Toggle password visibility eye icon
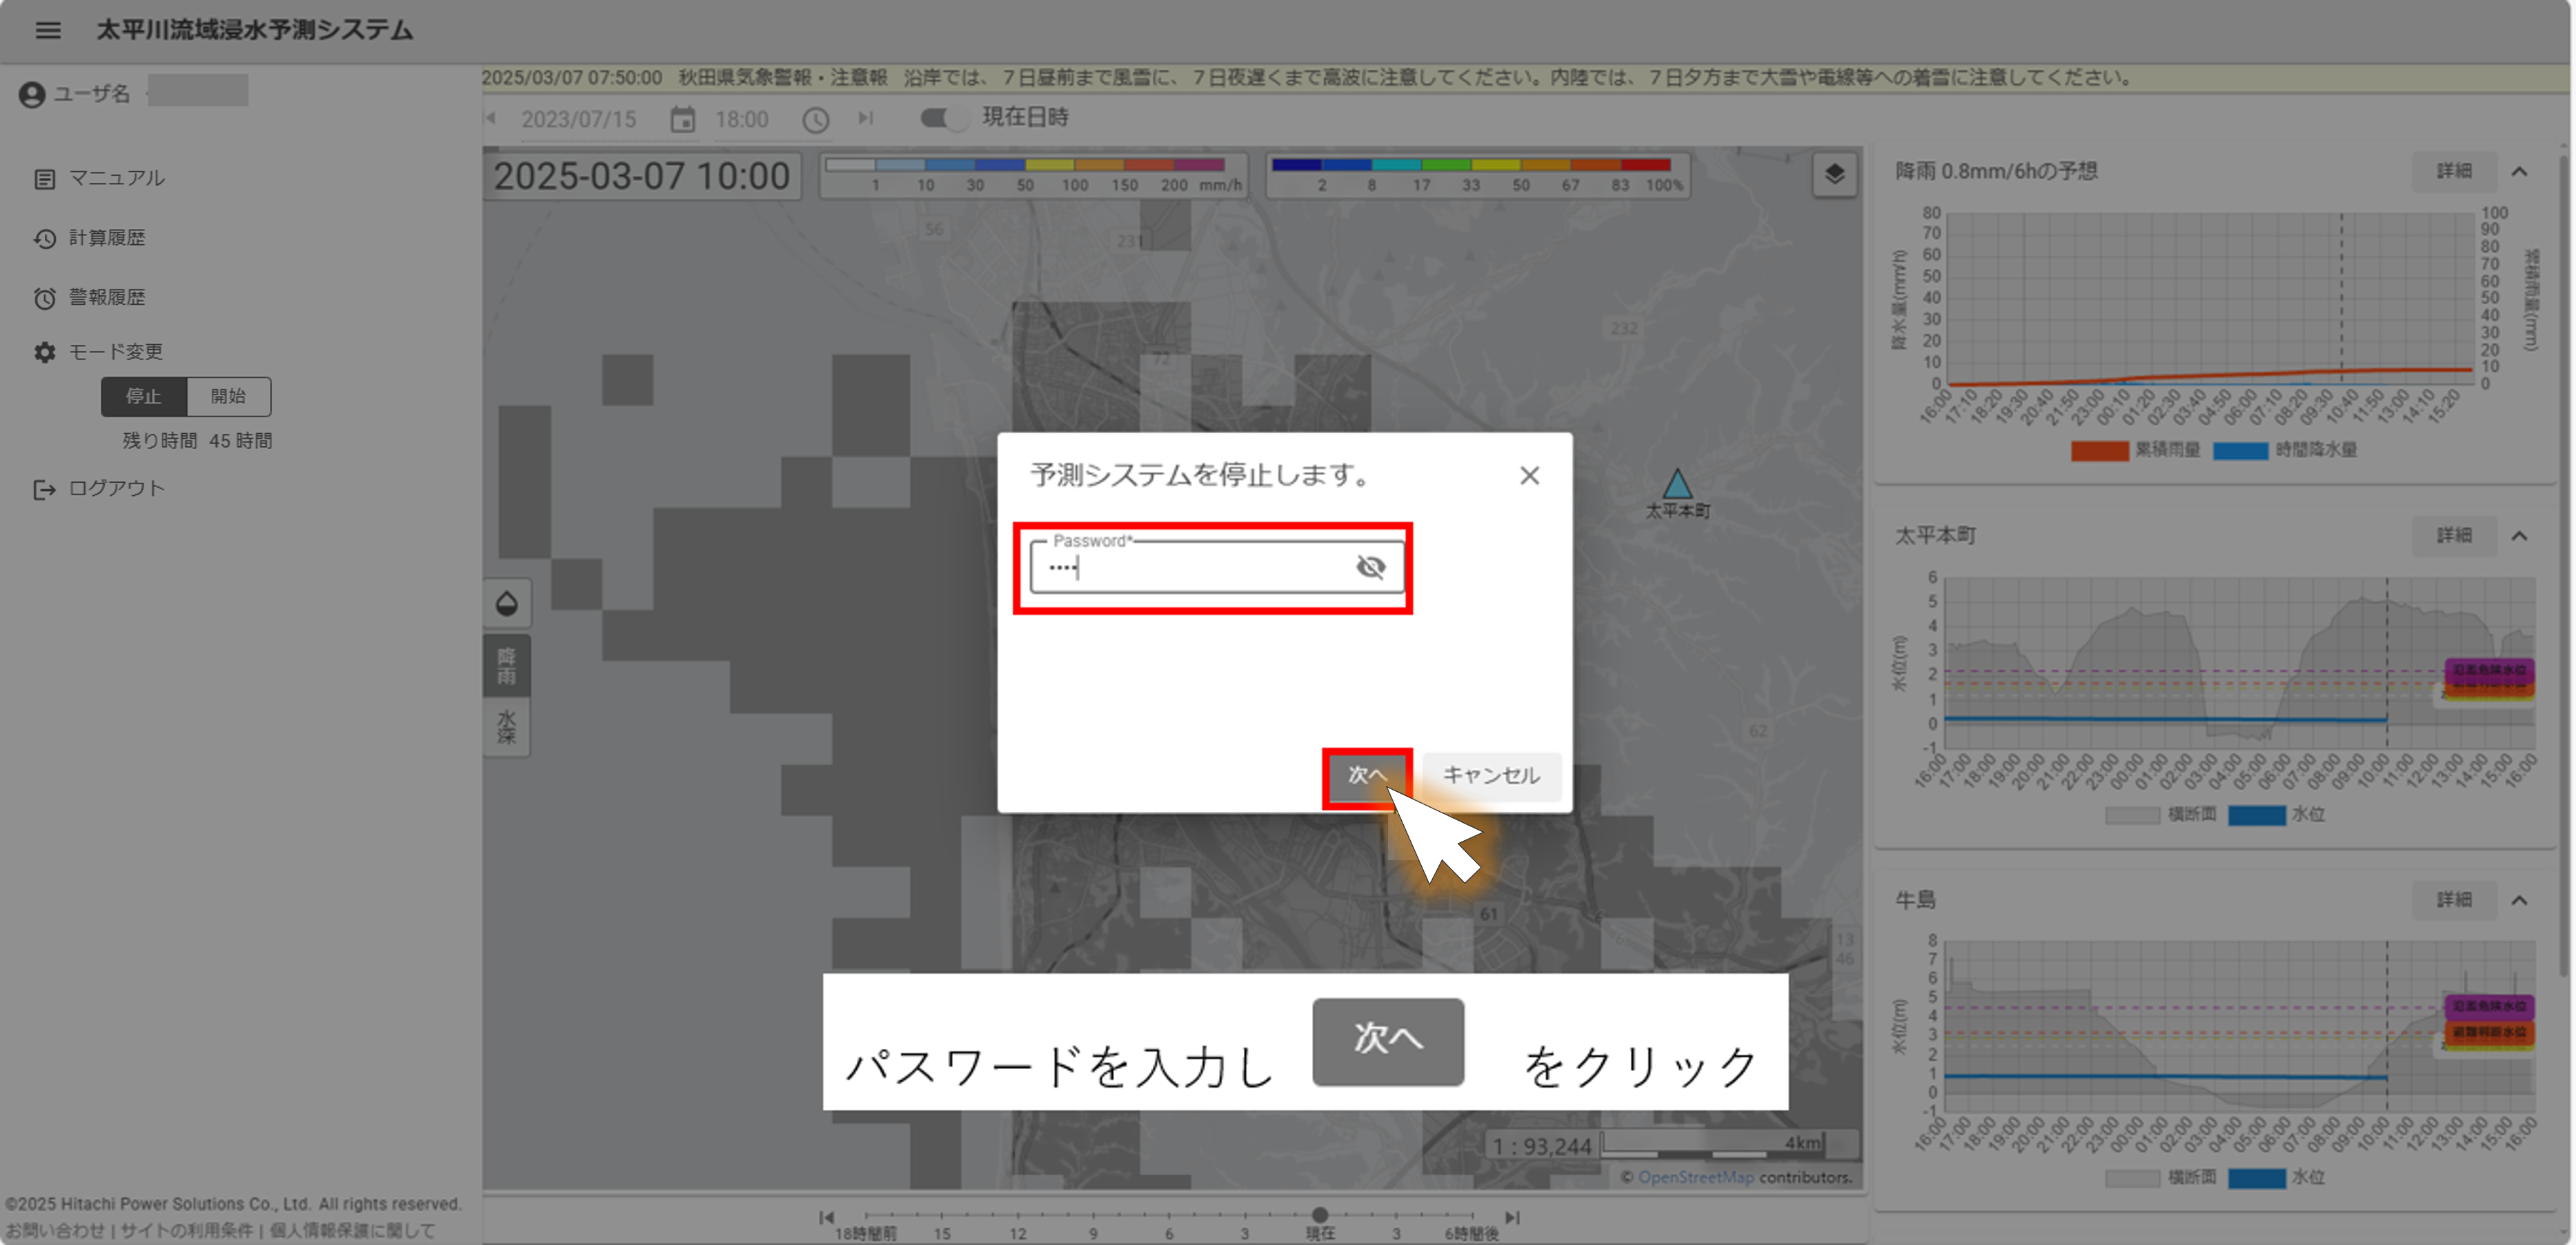 [x=1370, y=567]
